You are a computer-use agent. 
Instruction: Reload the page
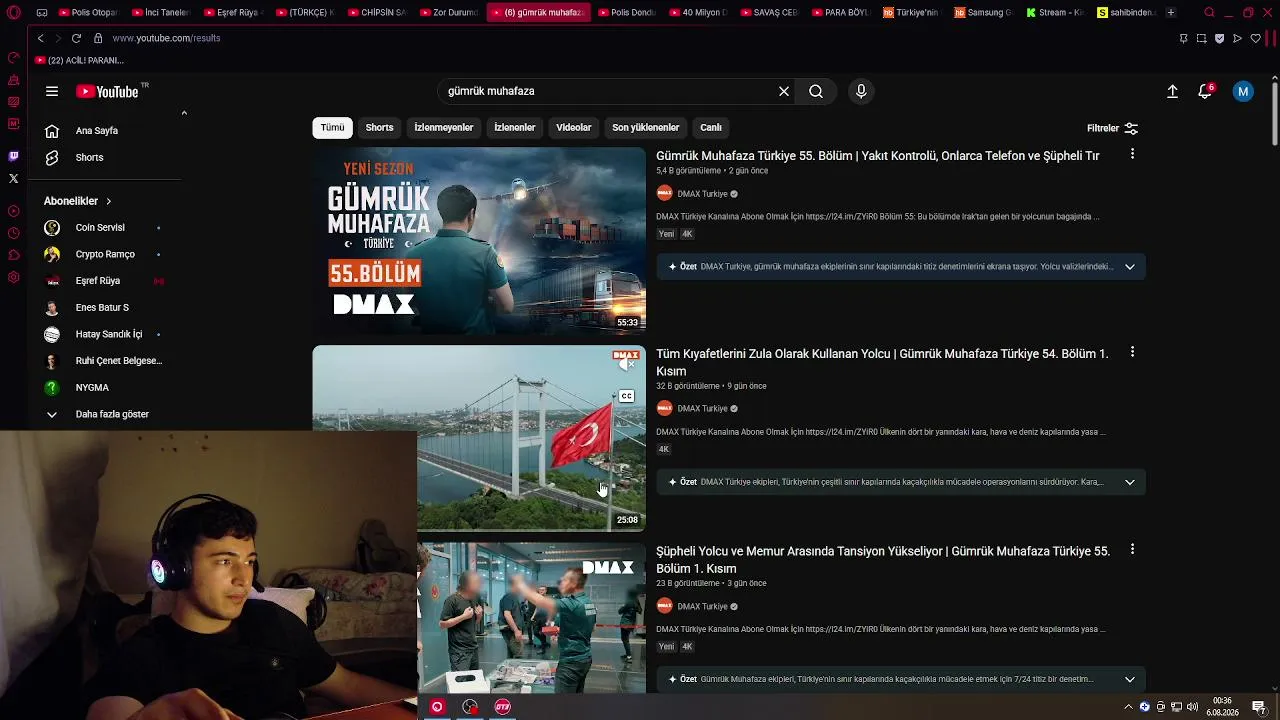(x=76, y=38)
